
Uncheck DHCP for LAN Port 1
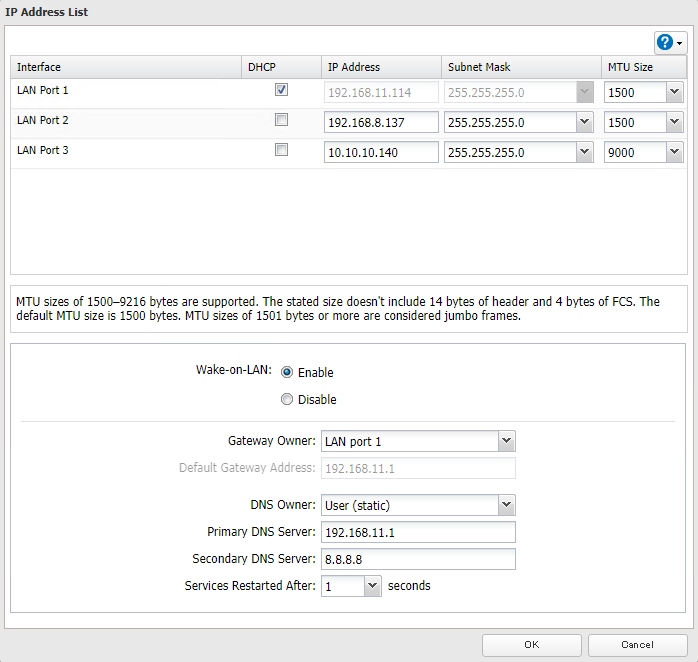[281, 90]
